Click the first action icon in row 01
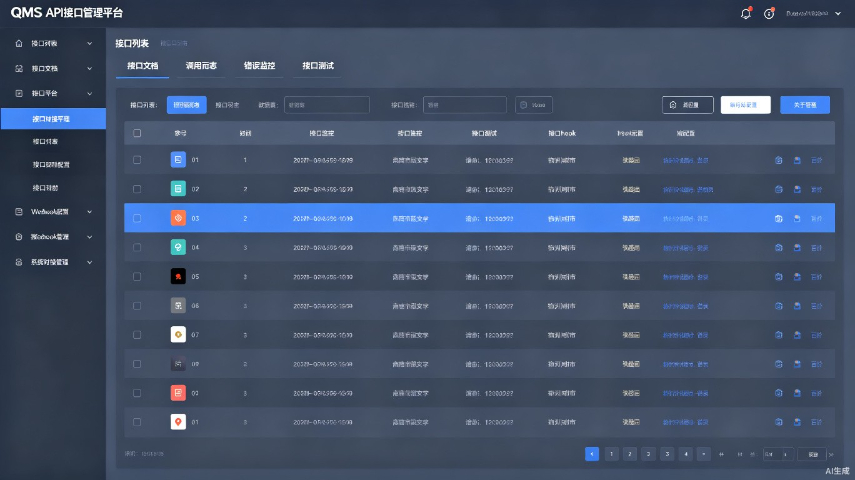This screenshot has width=855, height=480. pyautogui.click(x=779, y=160)
